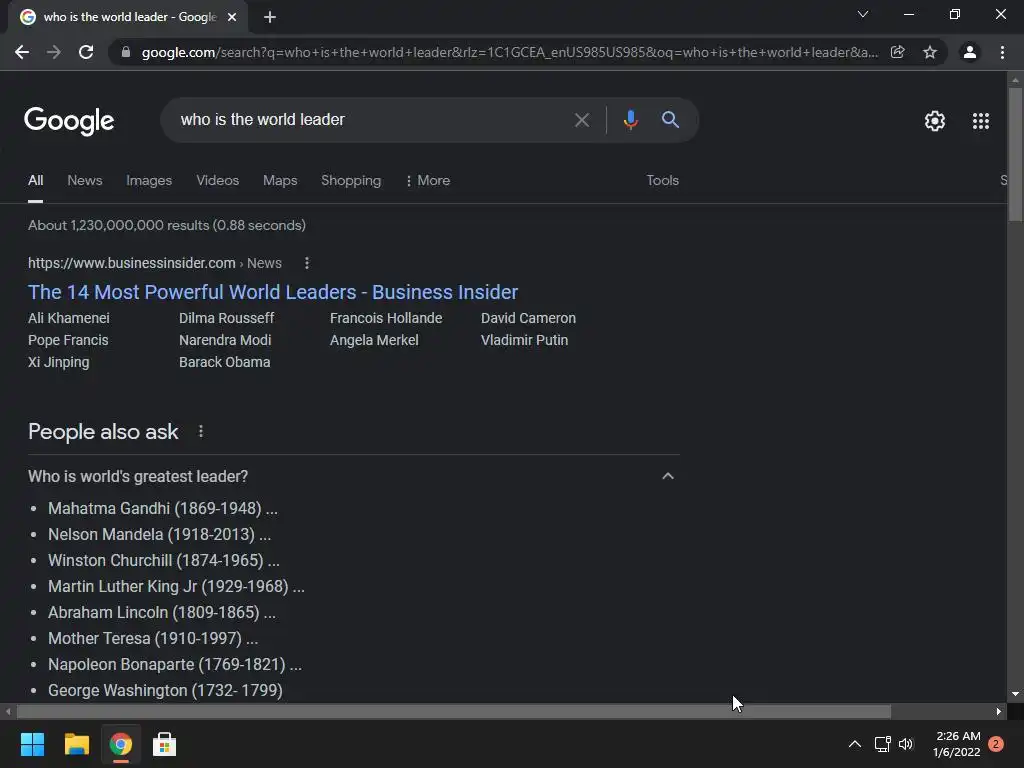Screen dimensions: 1024x768
Task: Click 'Vladimir Putin' in result list
Action: point(524,340)
